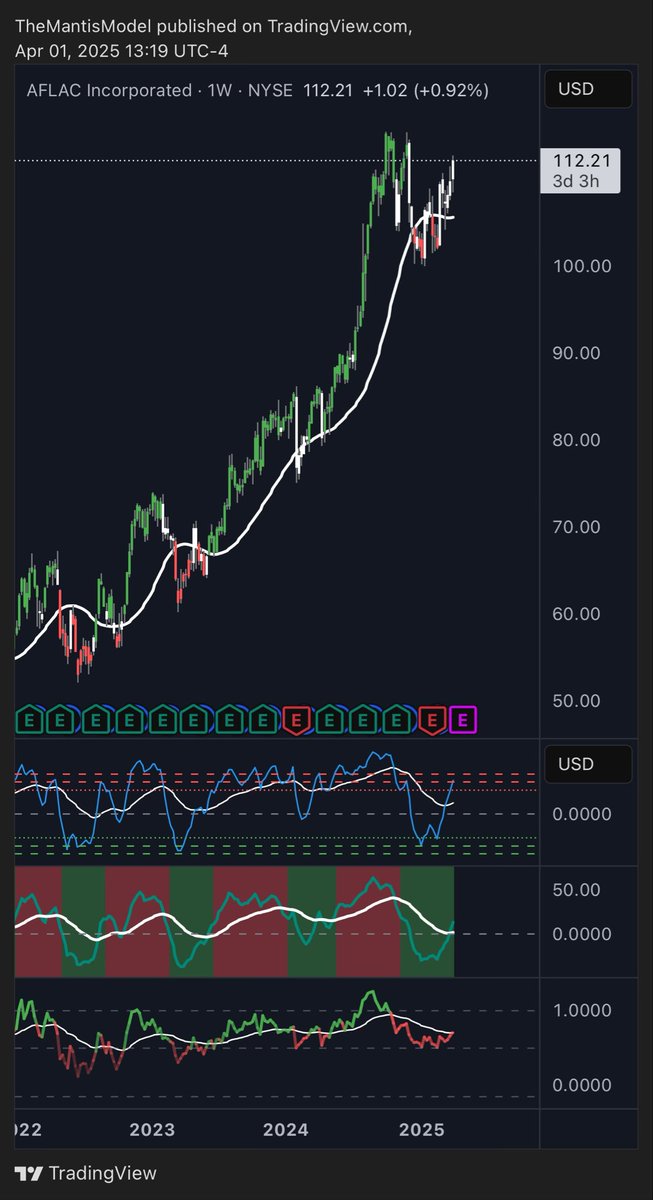Image resolution: width=653 pixels, height=1200 pixels.
Task: Open the USD currency selector on the price chart
Action: click(589, 89)
